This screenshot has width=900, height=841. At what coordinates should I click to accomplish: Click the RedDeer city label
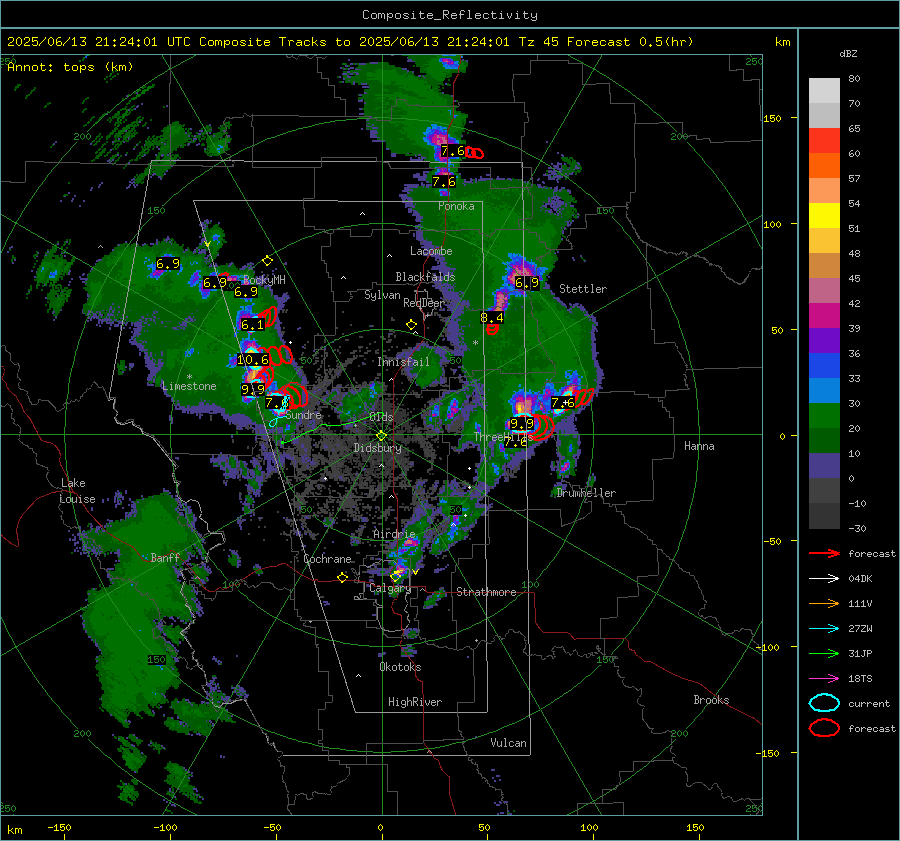pyautogui.click(x=424, y=303)
